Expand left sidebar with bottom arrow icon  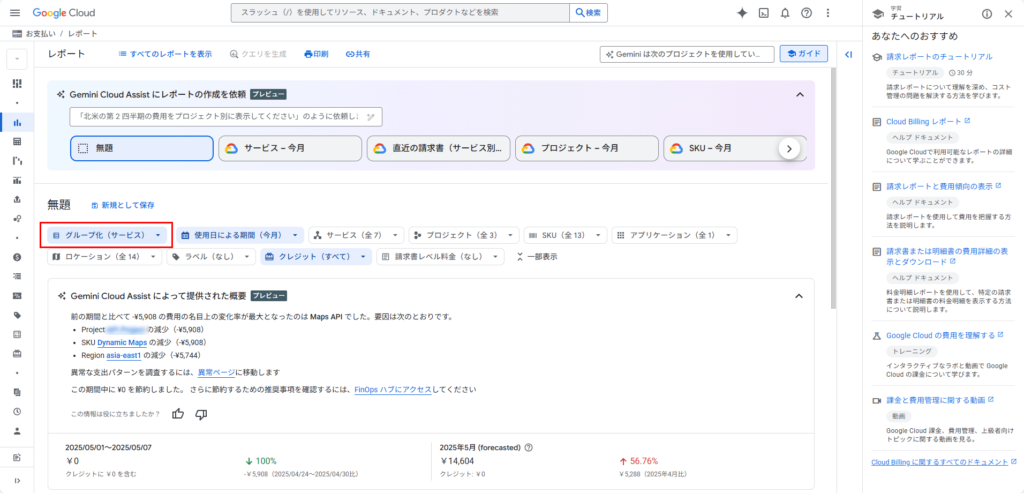17,481
